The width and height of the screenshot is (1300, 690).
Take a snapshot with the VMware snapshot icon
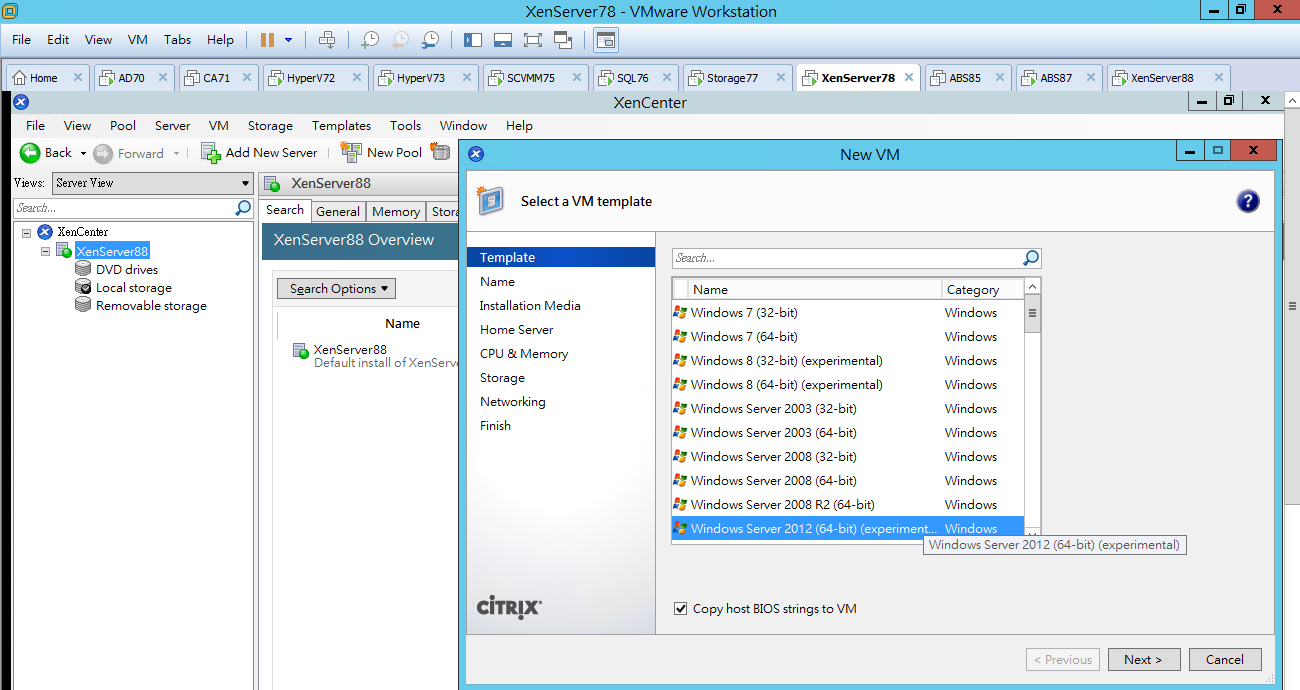pos(370,40)
